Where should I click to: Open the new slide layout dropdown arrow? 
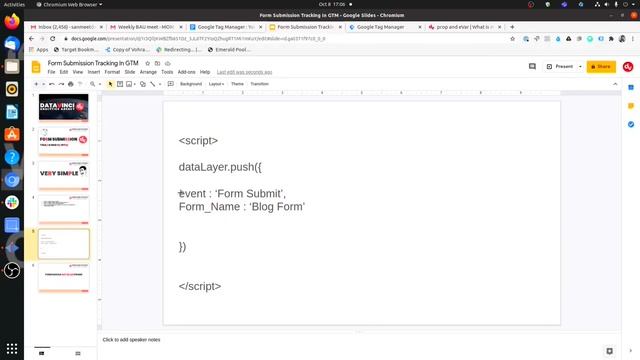[43, 84]
